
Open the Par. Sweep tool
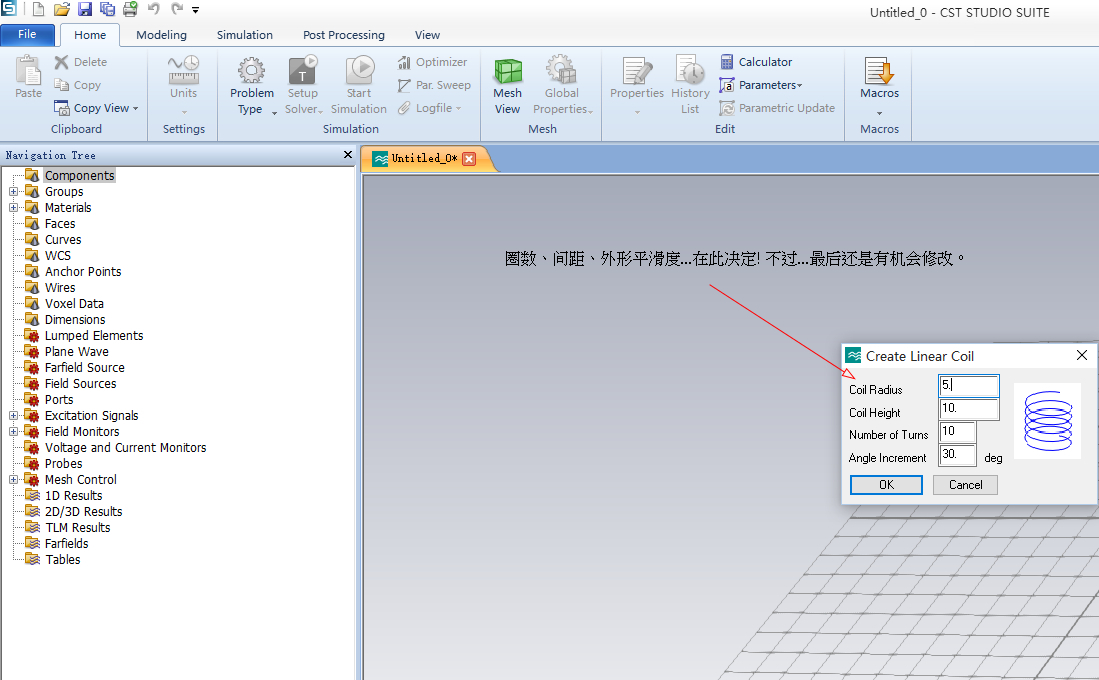click(x=434, y=85)
